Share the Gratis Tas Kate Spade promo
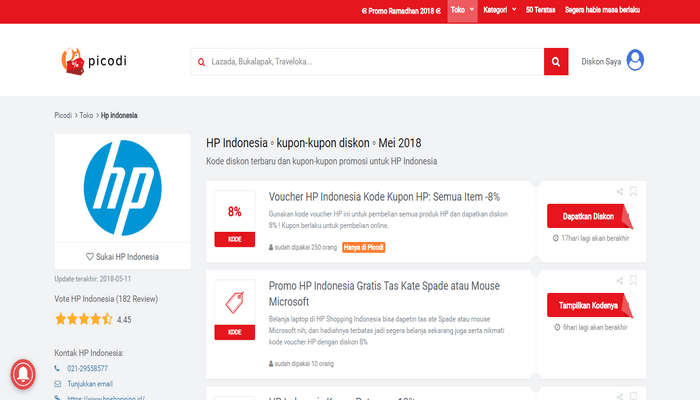Screen dimensions: 700x400 (x=620, y=281)
